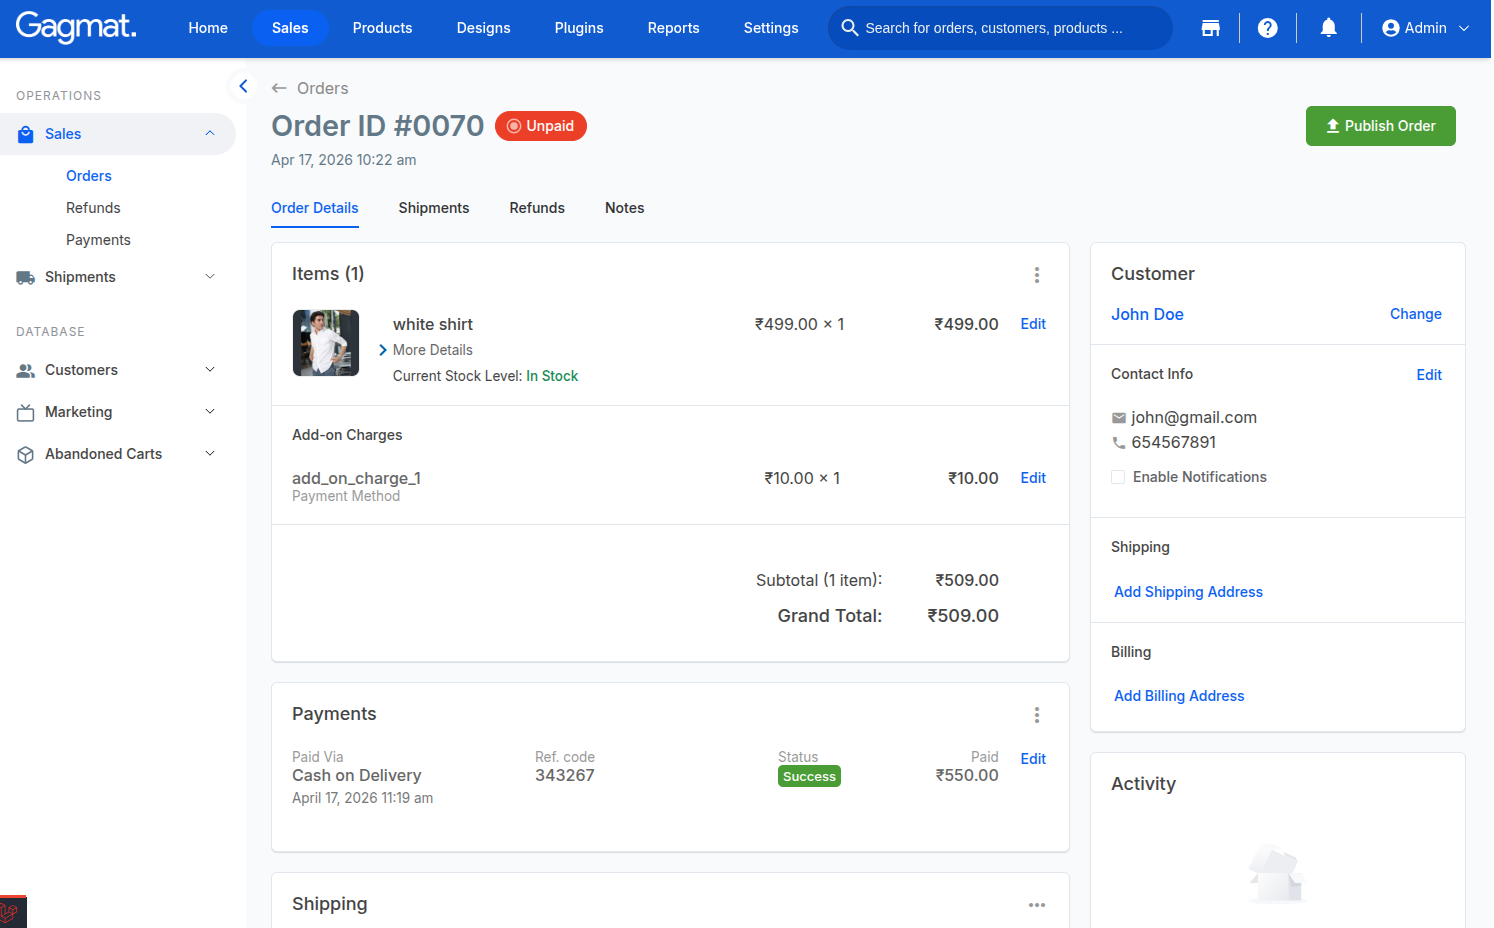Click the Ref. code value 343267
The height and width of the screenshot is (928, 1494).
(x=565, y=776)
